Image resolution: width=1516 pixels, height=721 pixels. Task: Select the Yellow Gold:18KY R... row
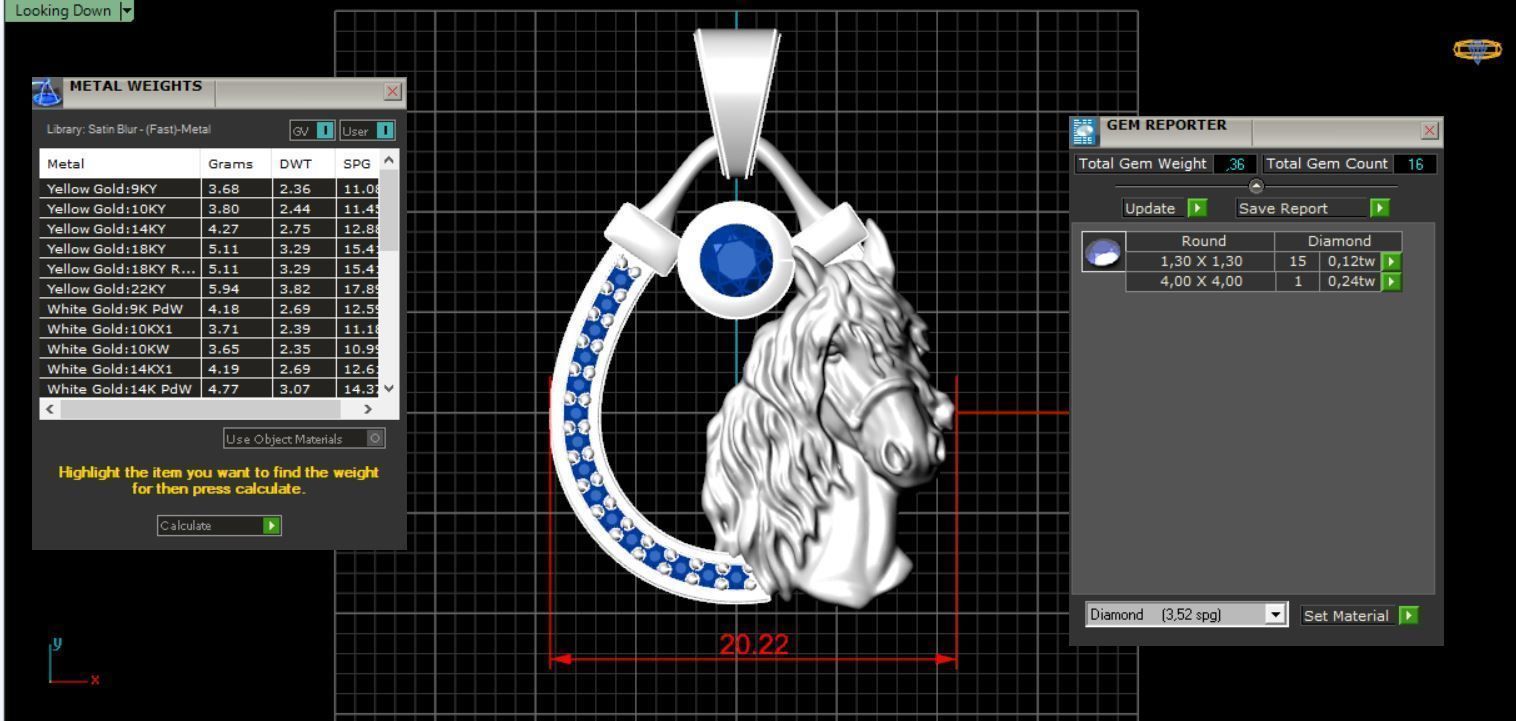point(211,269)
